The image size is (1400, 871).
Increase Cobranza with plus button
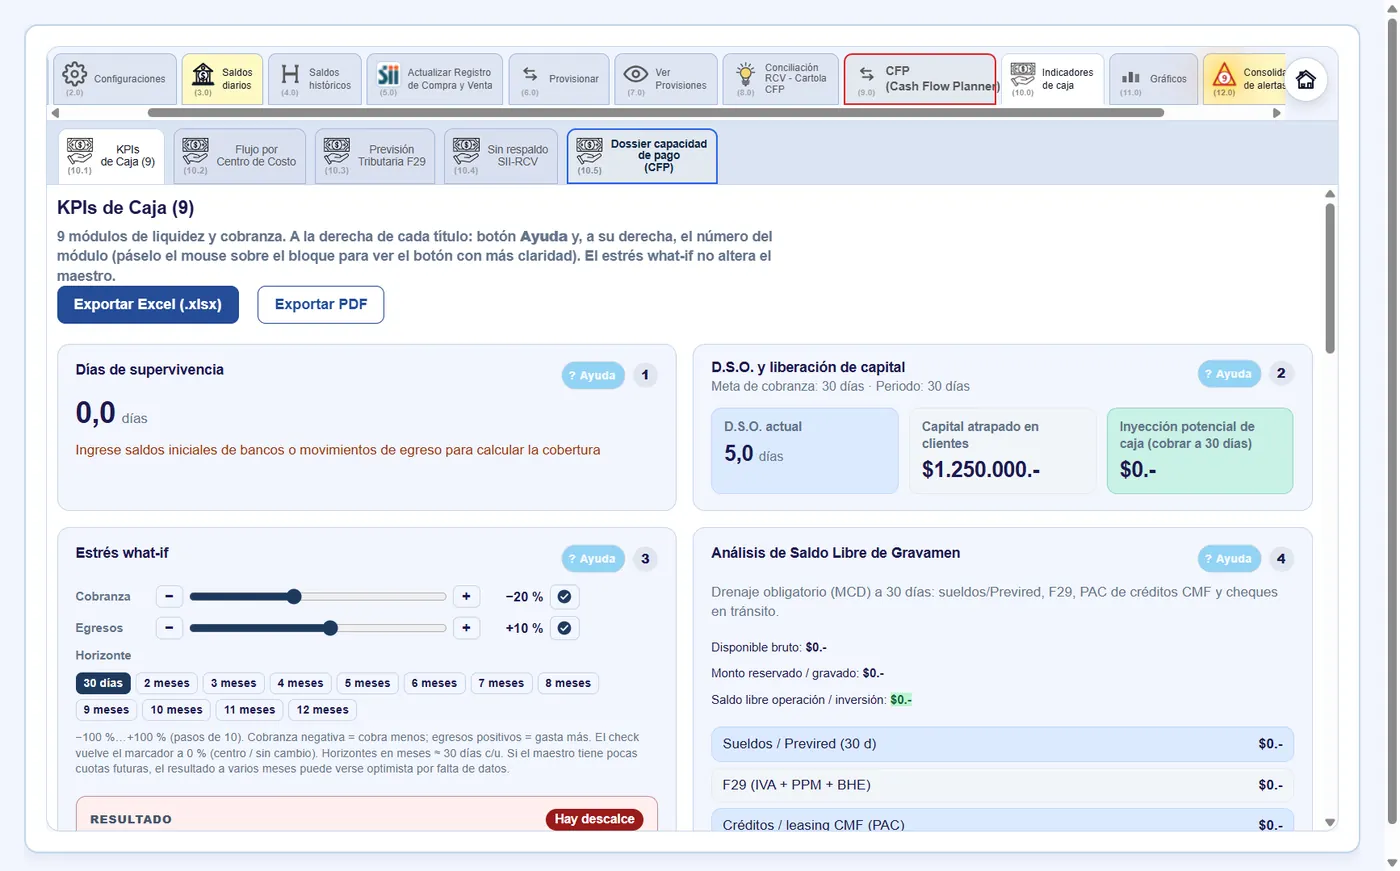[466, 597]
